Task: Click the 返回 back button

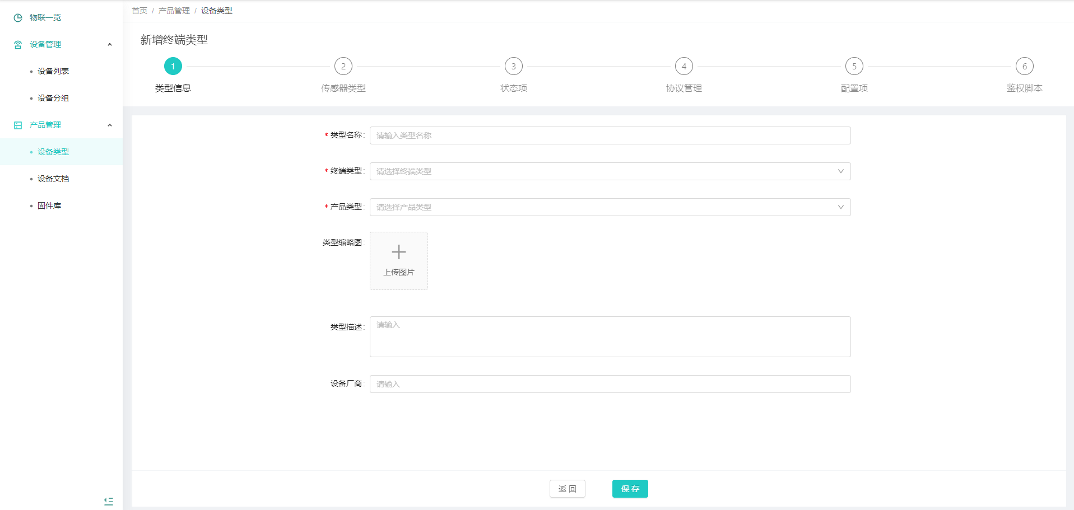Action: pyautogui.click(x=567, y=489)
